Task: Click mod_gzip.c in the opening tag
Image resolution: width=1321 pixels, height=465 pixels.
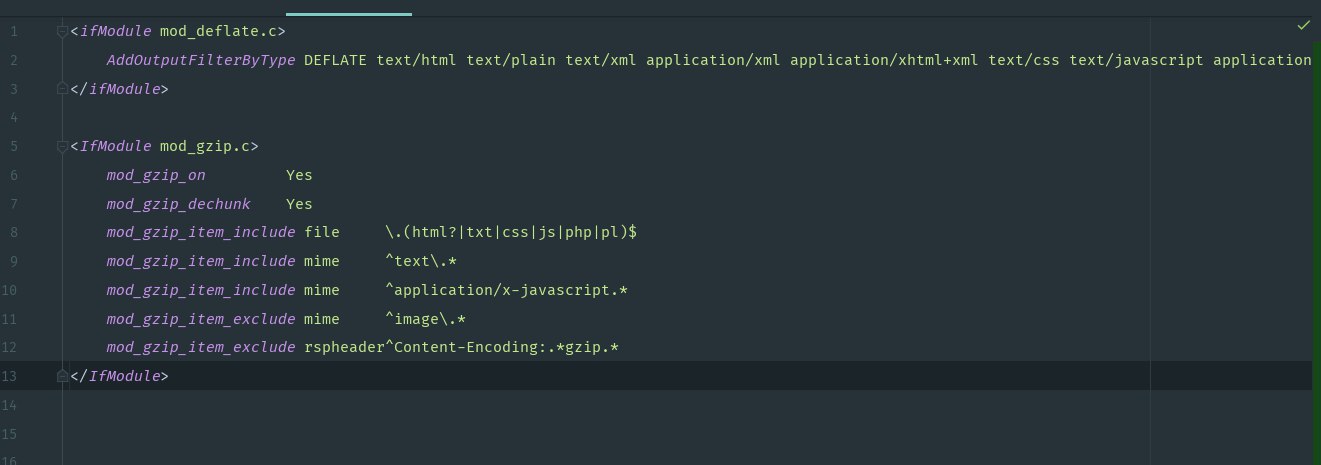Action: [x=205, y=146]
